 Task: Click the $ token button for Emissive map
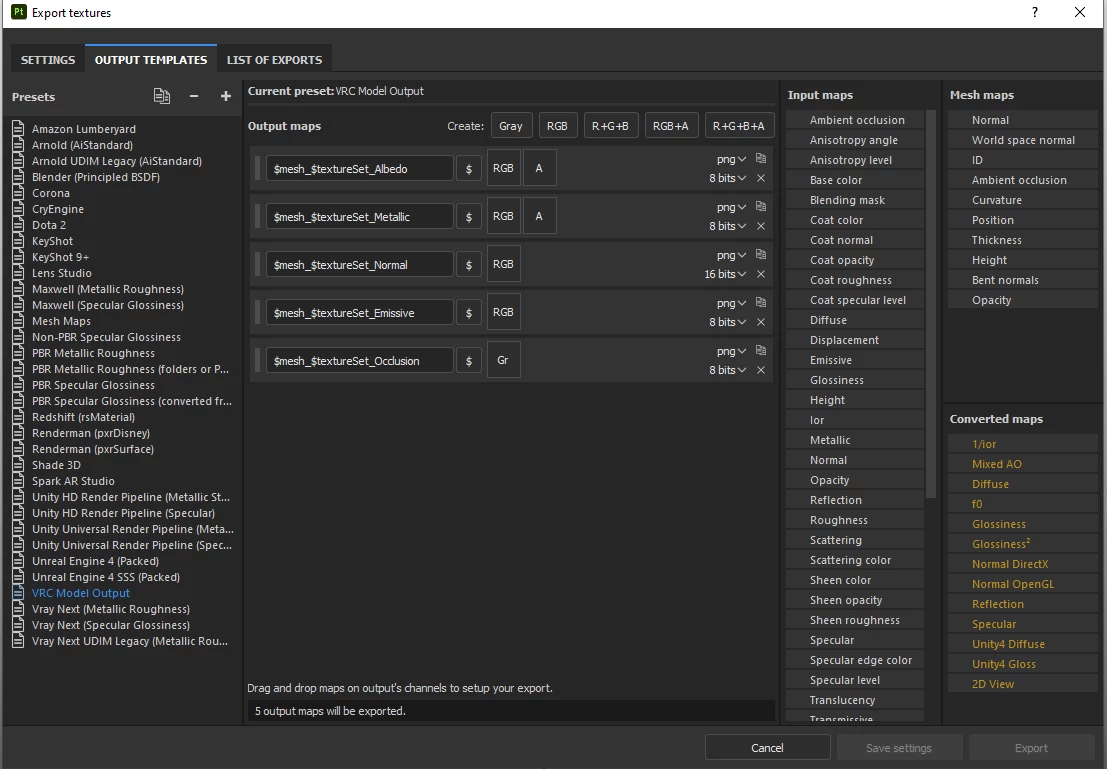[469, 312]
